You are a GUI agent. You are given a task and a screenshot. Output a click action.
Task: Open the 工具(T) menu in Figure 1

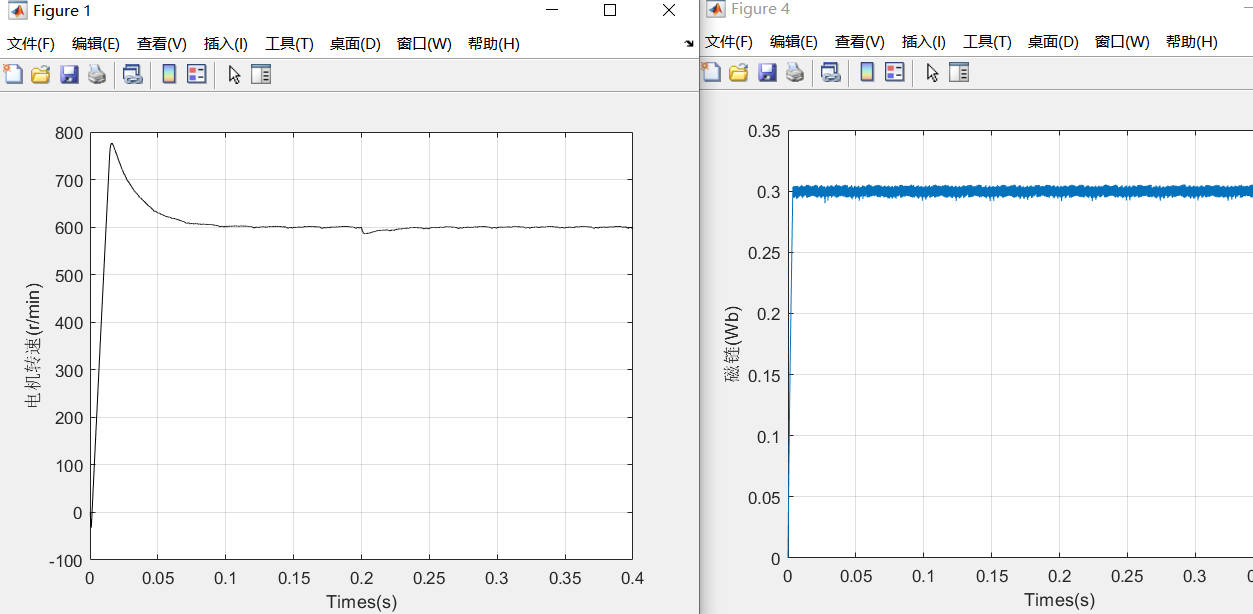[x=288, y=43]
